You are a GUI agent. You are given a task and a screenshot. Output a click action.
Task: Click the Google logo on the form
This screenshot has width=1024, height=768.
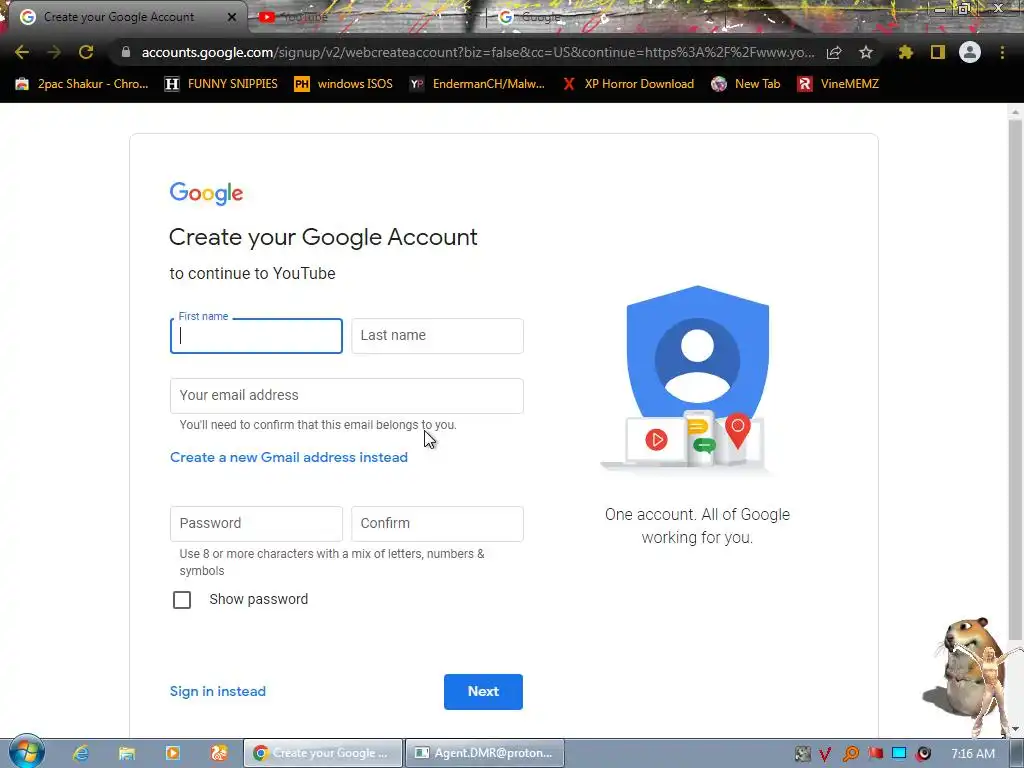(206, 193)
